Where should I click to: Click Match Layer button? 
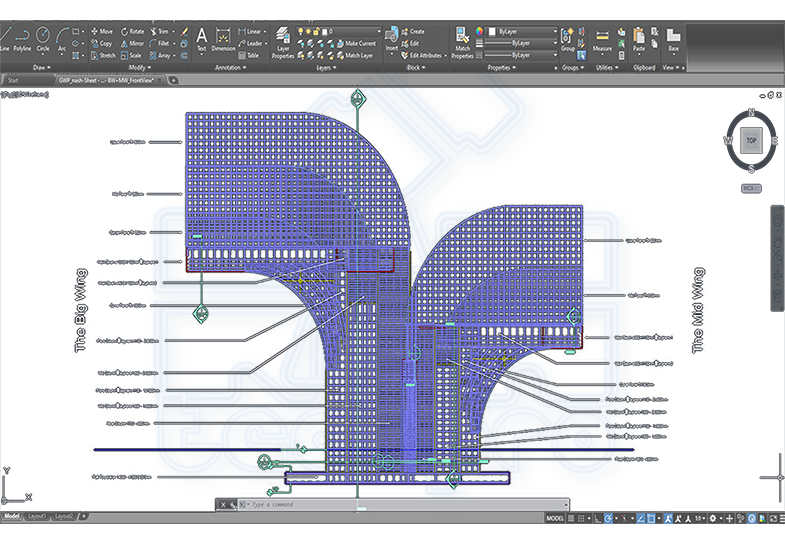pyautogui.click(x=355, y=56)
